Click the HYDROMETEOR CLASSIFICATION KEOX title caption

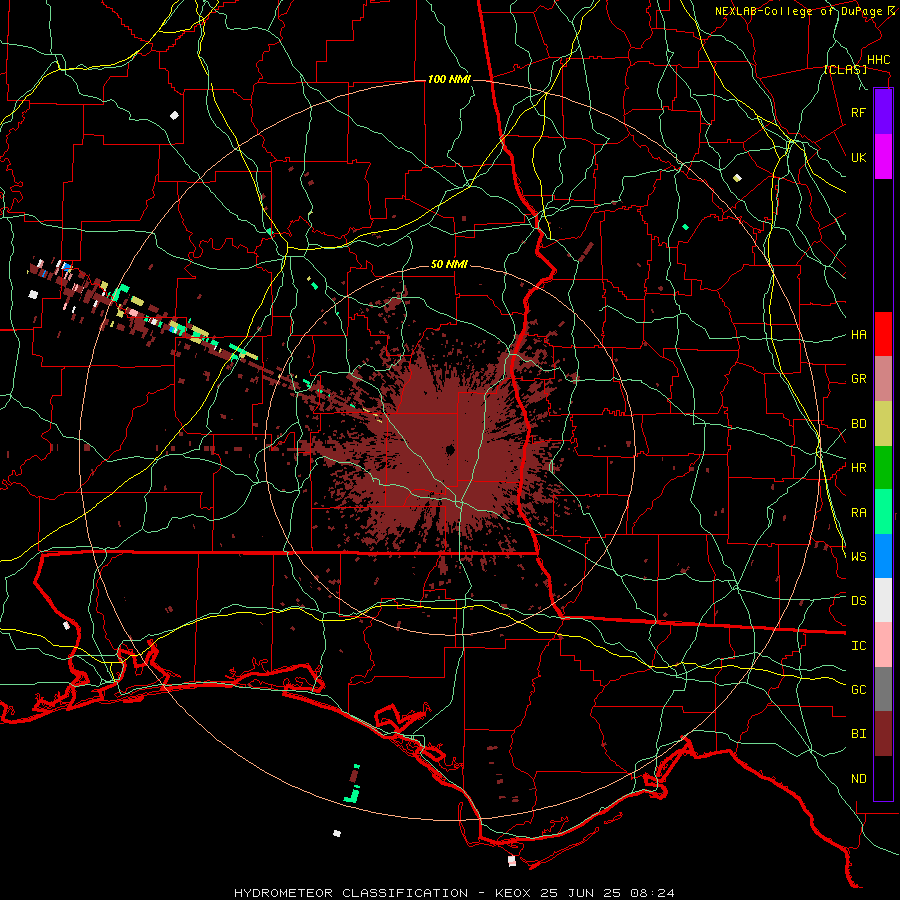tap(454, 893)
